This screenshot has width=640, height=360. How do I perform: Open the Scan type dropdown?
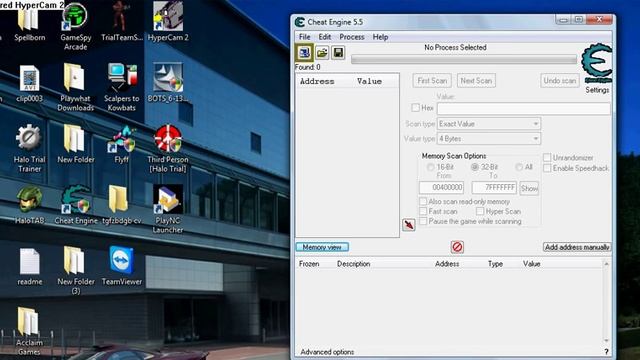coord(489,124)
